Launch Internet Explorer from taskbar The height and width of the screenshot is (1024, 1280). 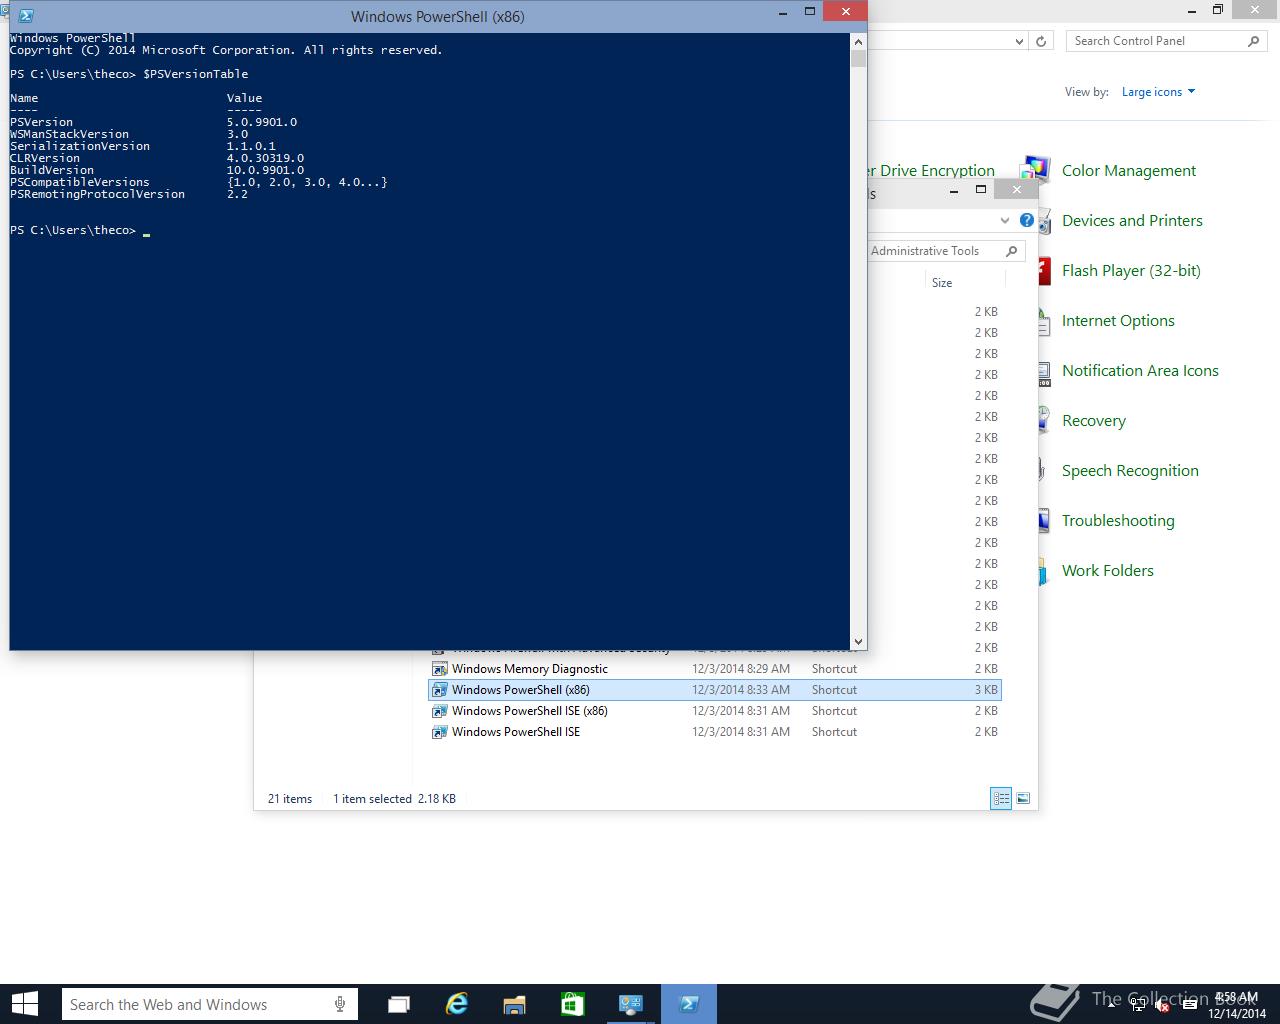(x=457, y=1004)
